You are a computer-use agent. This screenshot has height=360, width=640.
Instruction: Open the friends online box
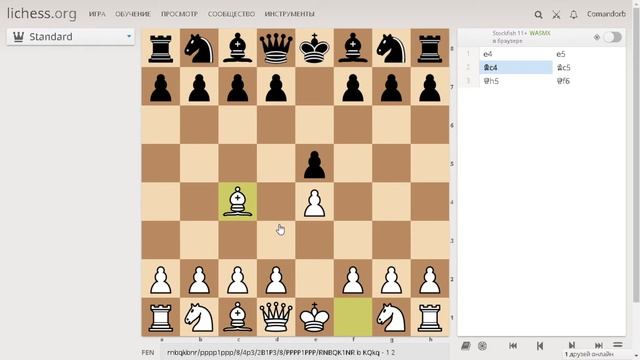(x=589, y=354)
